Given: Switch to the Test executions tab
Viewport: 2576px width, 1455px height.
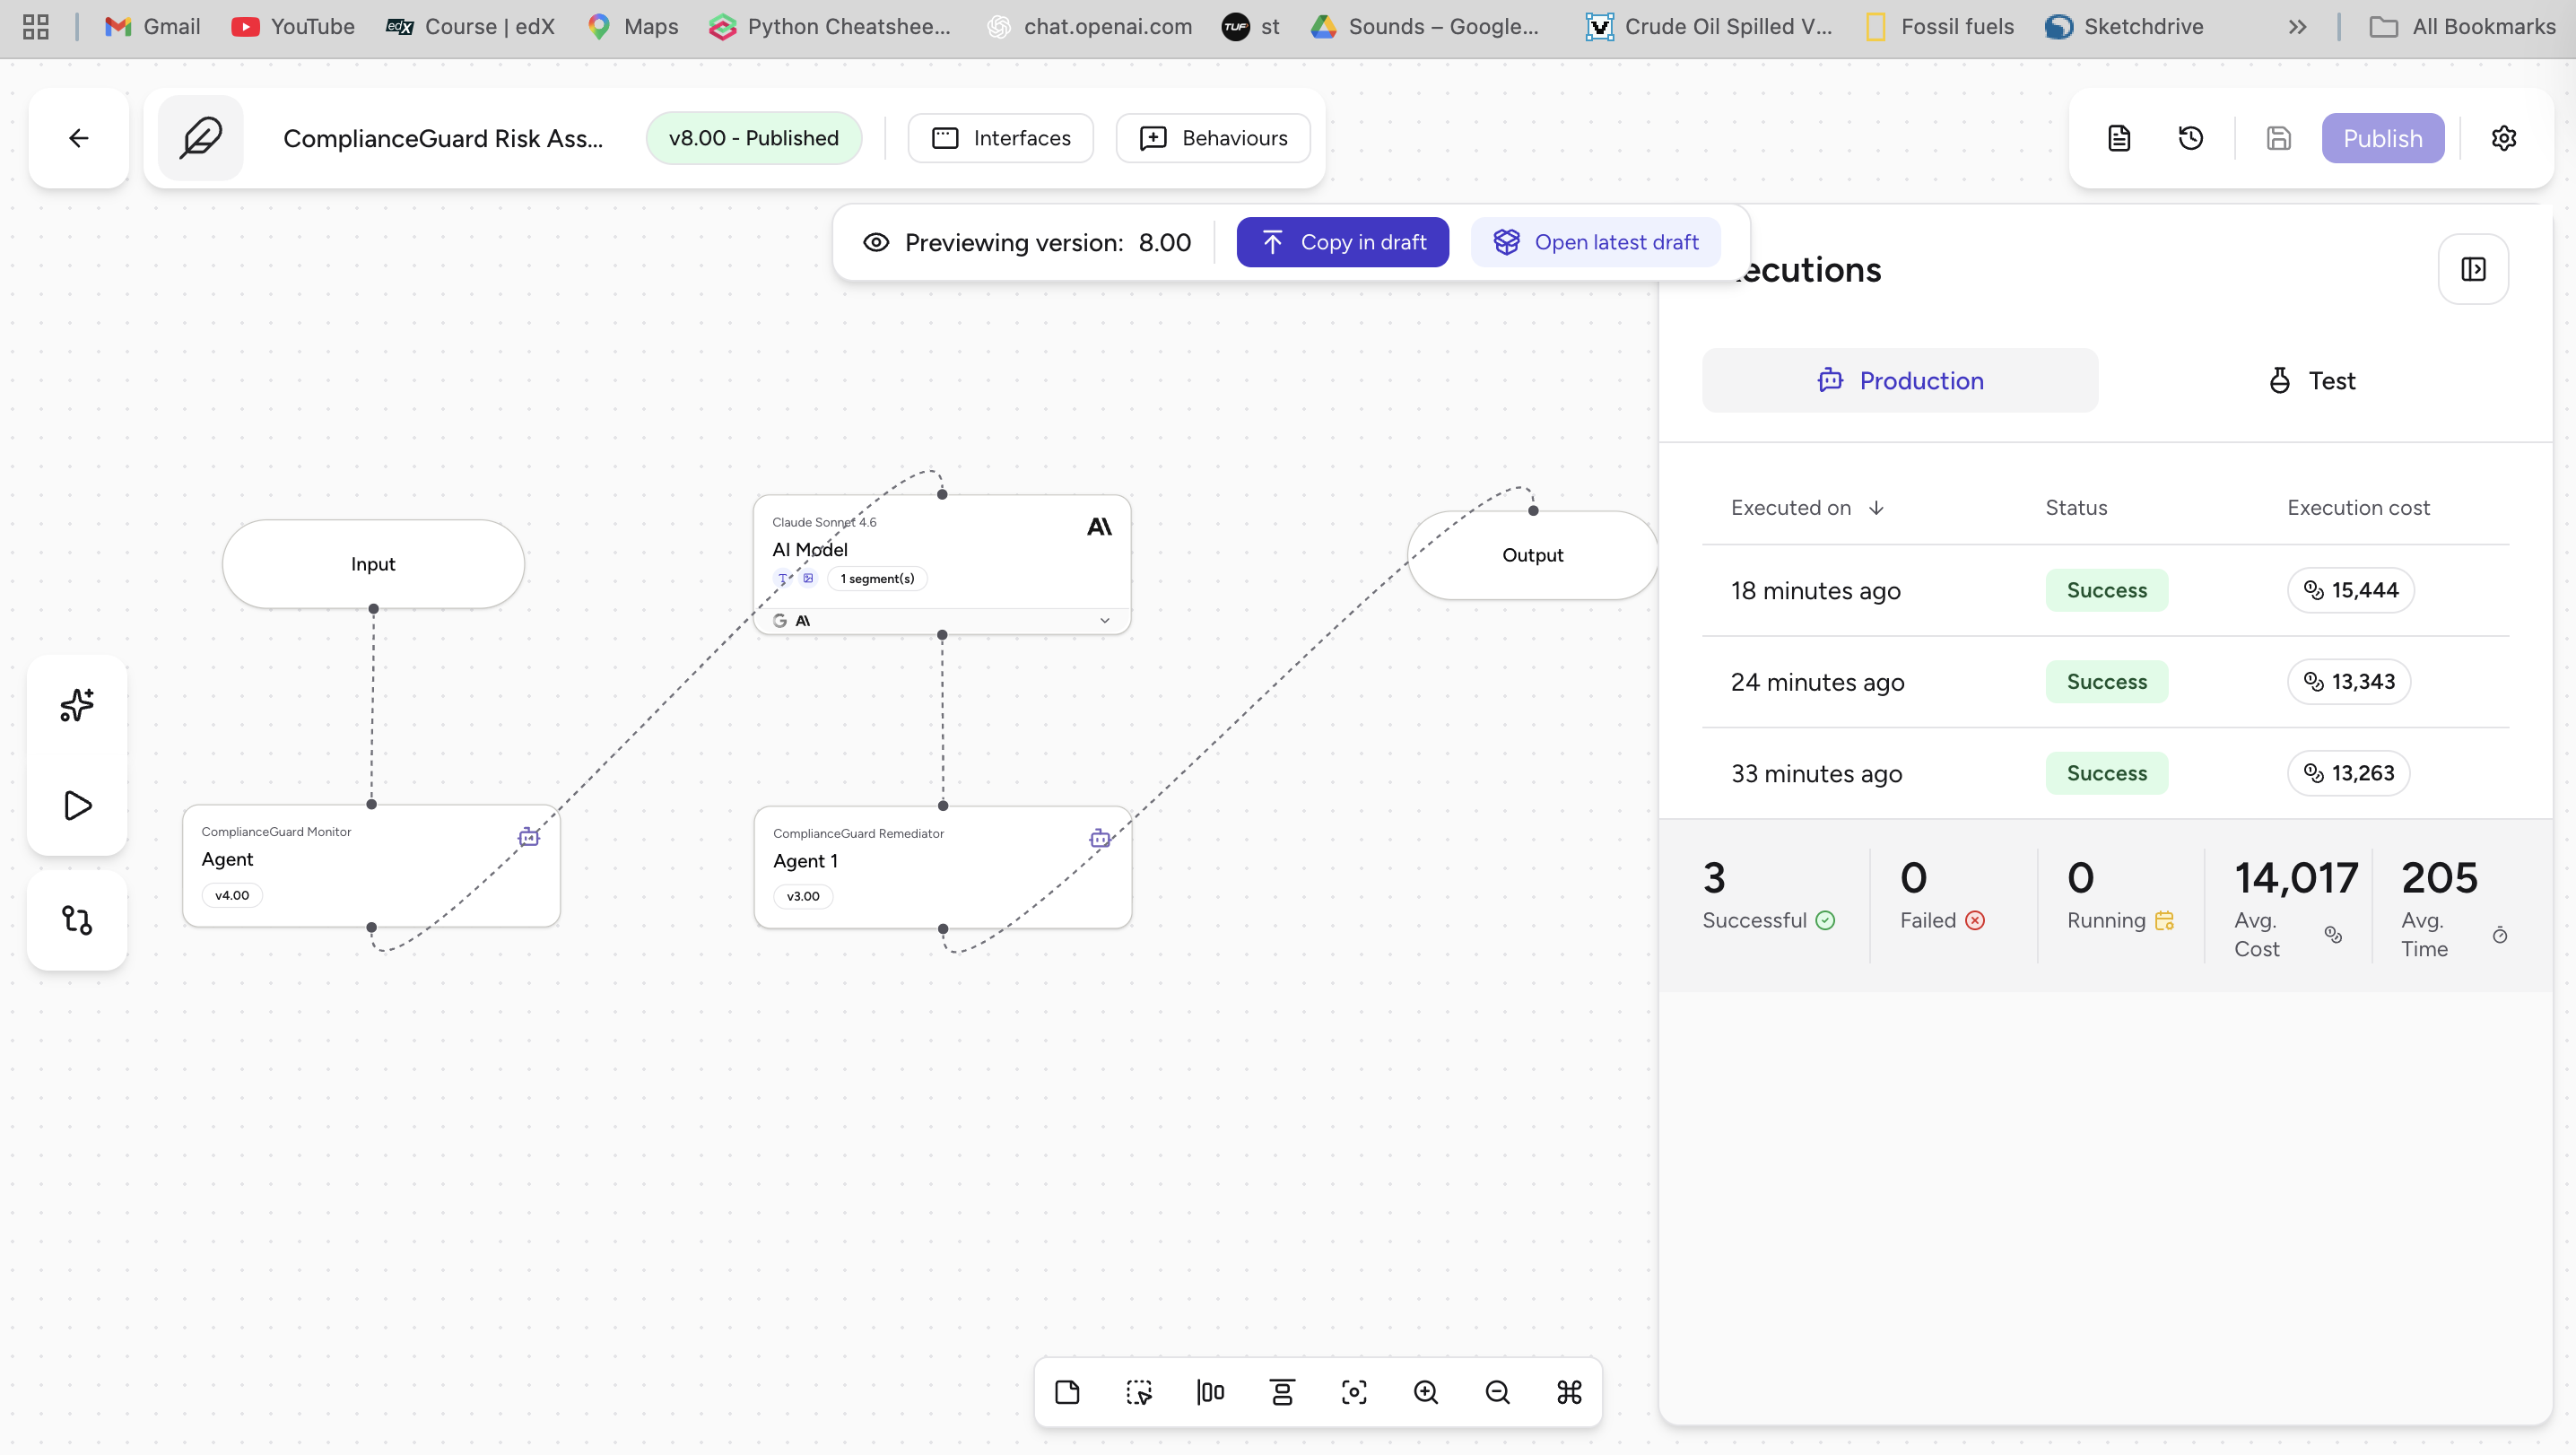Looking at the screenshot, I should (2311, 381).
